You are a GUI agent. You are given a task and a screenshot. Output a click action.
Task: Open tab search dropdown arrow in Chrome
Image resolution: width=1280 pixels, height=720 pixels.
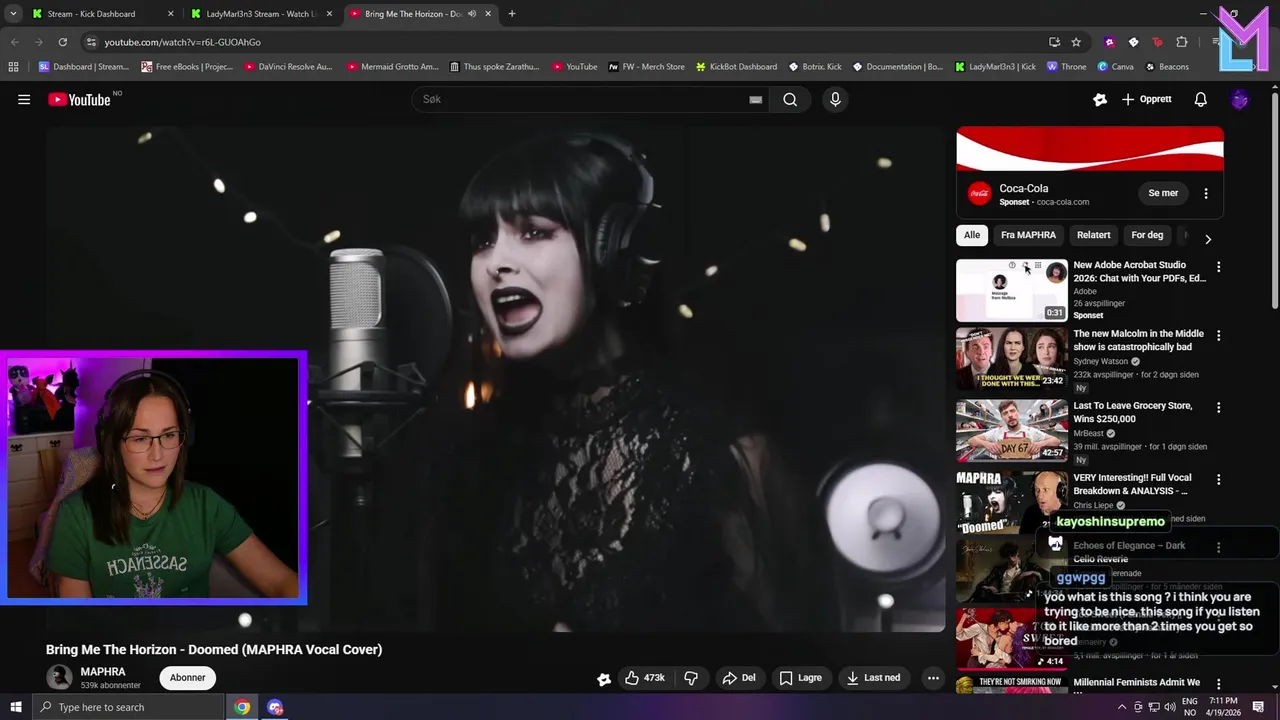(13, 14)
